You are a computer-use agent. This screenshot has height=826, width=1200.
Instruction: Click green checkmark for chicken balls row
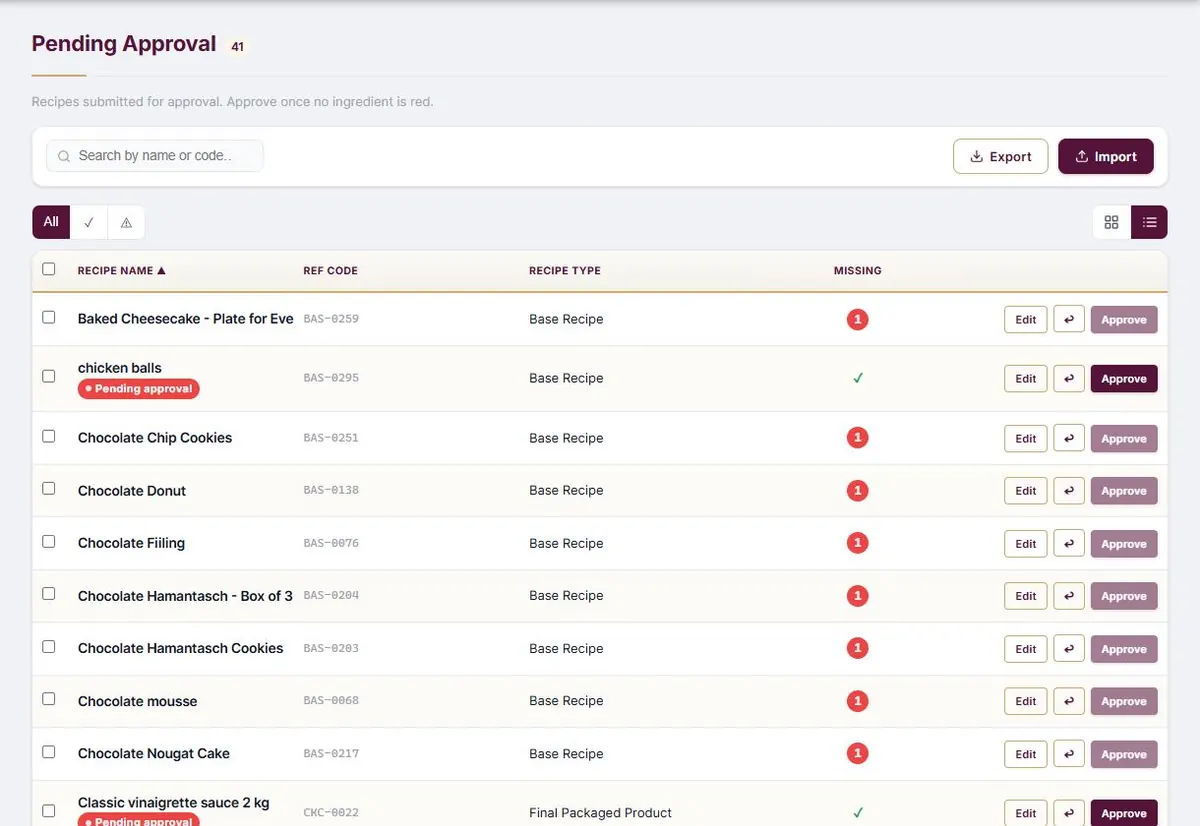tap(857, 378)
